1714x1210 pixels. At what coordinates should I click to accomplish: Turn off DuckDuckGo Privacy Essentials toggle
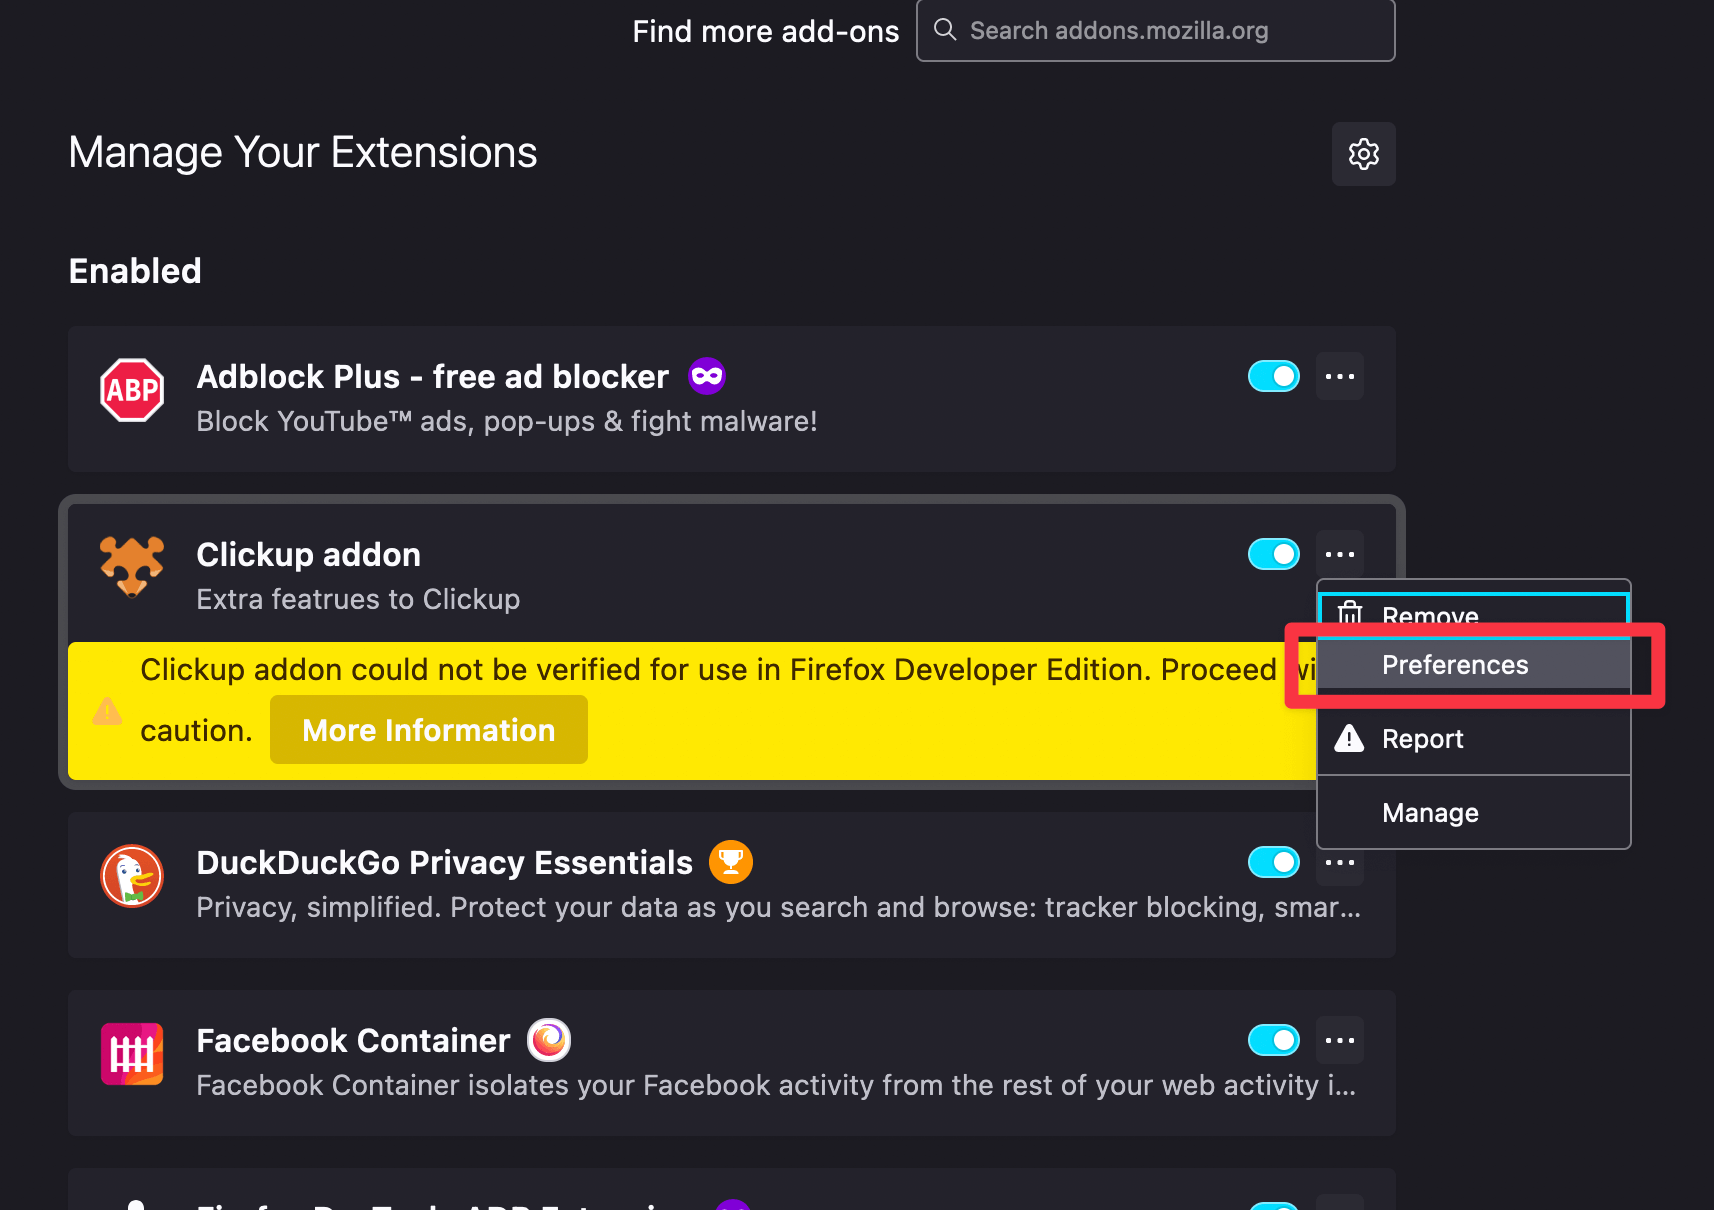(1274, 862)
